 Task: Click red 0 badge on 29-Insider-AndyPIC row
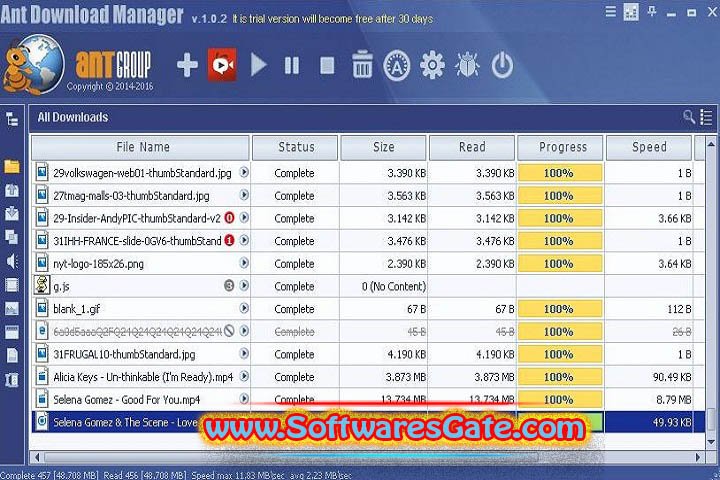pos(229,218)
